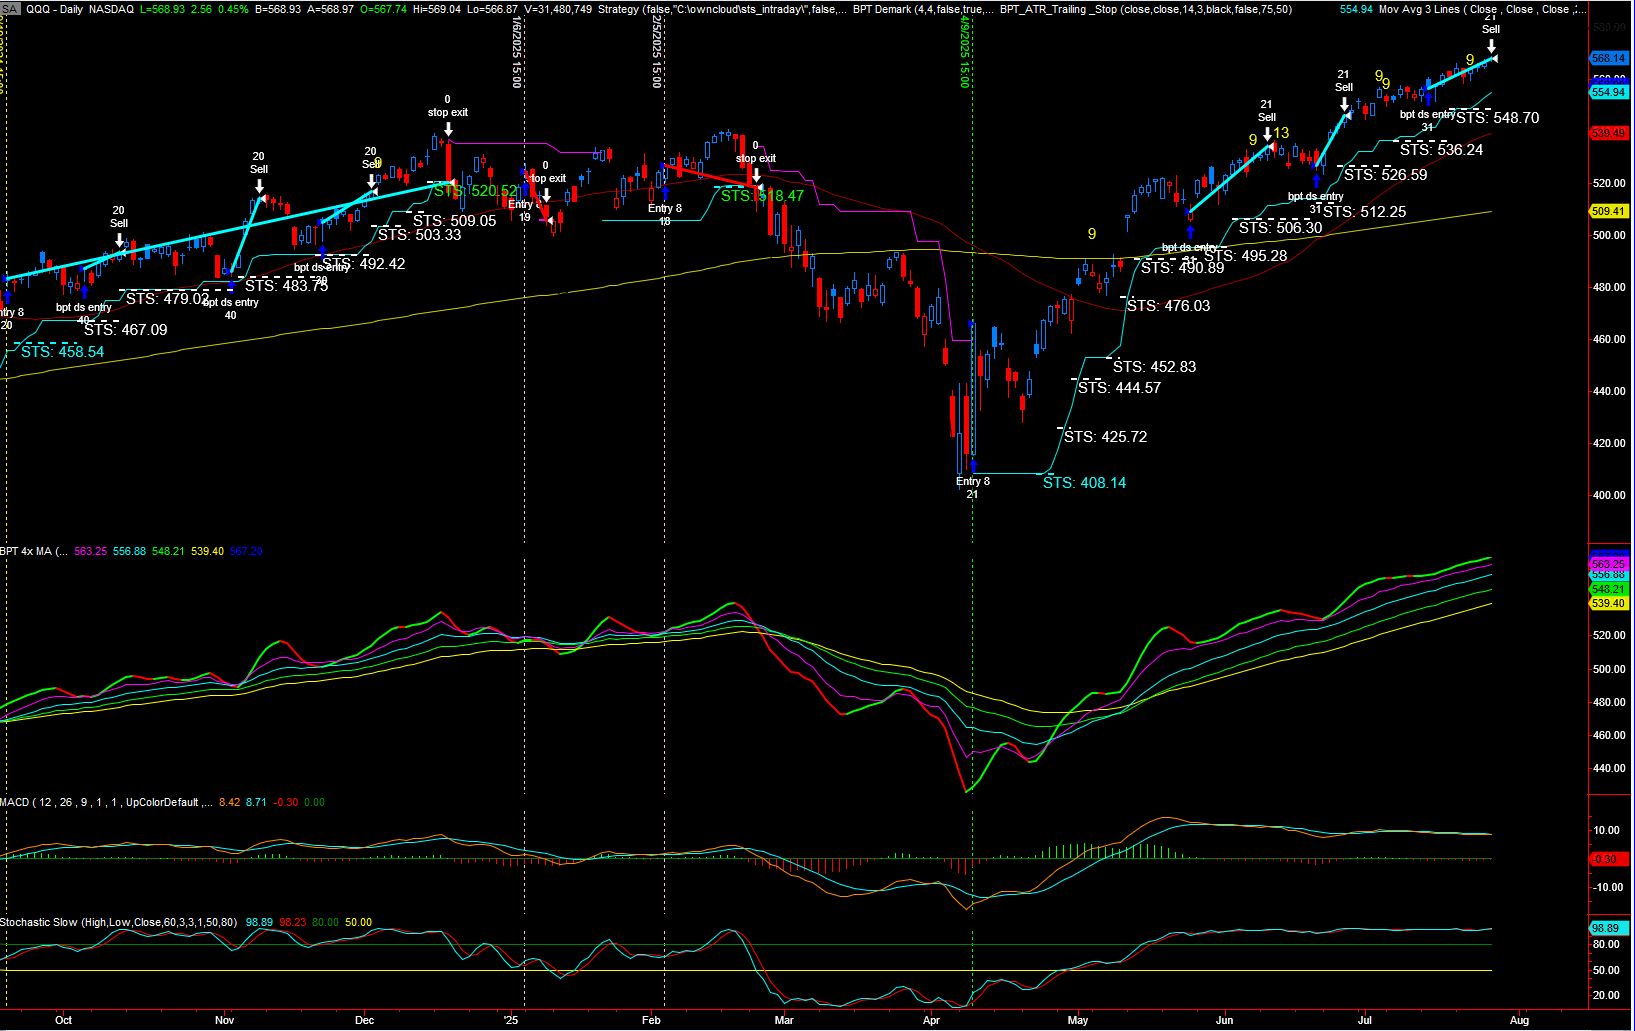1635x1031 pixels.
Task: Click the QQQ - Daily symbol label
Action: click(x=54, y=9)
